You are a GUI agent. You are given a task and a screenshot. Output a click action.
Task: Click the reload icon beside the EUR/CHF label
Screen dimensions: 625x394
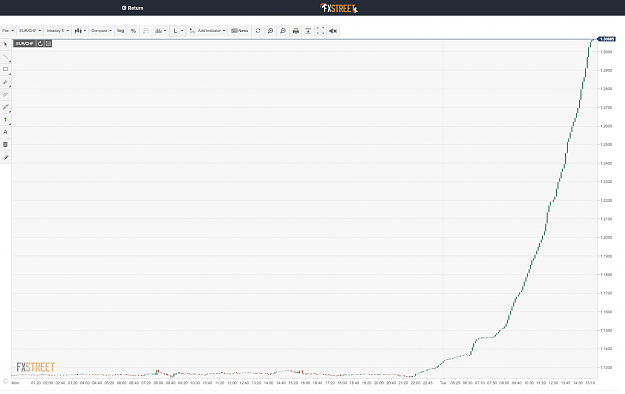click(x=41, y=43)
